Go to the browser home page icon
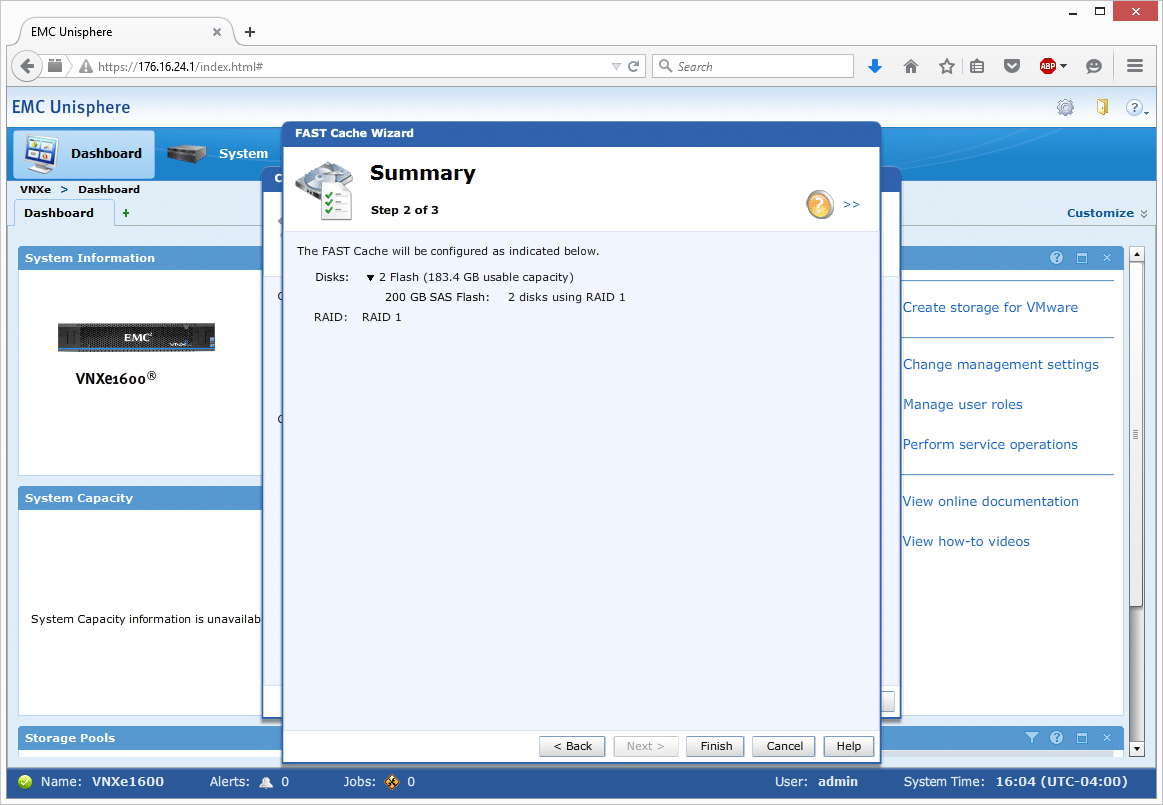The width and height of the screenshot is (1163, 805). click(911, 66)
